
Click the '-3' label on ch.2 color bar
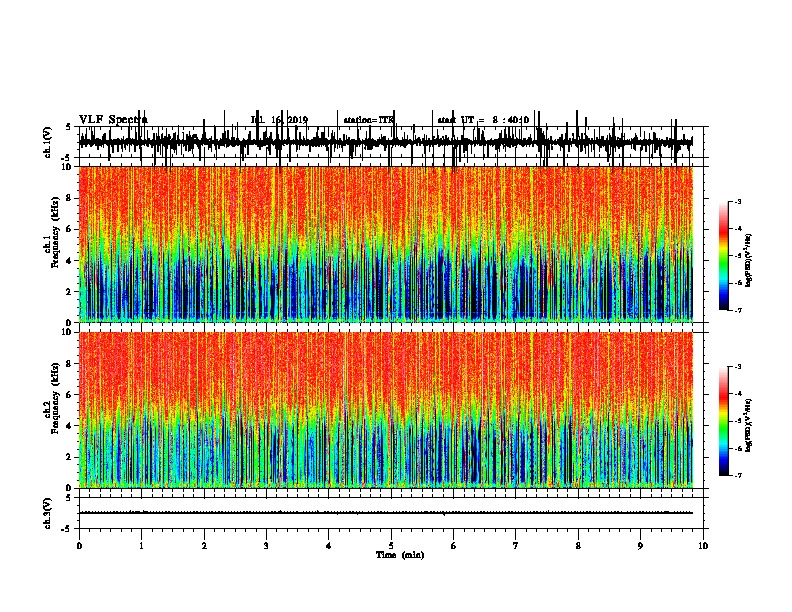[738, 367]
